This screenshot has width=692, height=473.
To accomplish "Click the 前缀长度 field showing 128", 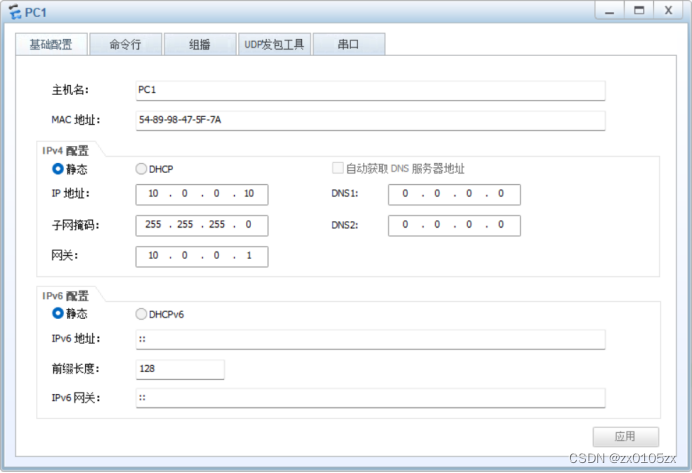I will pos(180,369).
